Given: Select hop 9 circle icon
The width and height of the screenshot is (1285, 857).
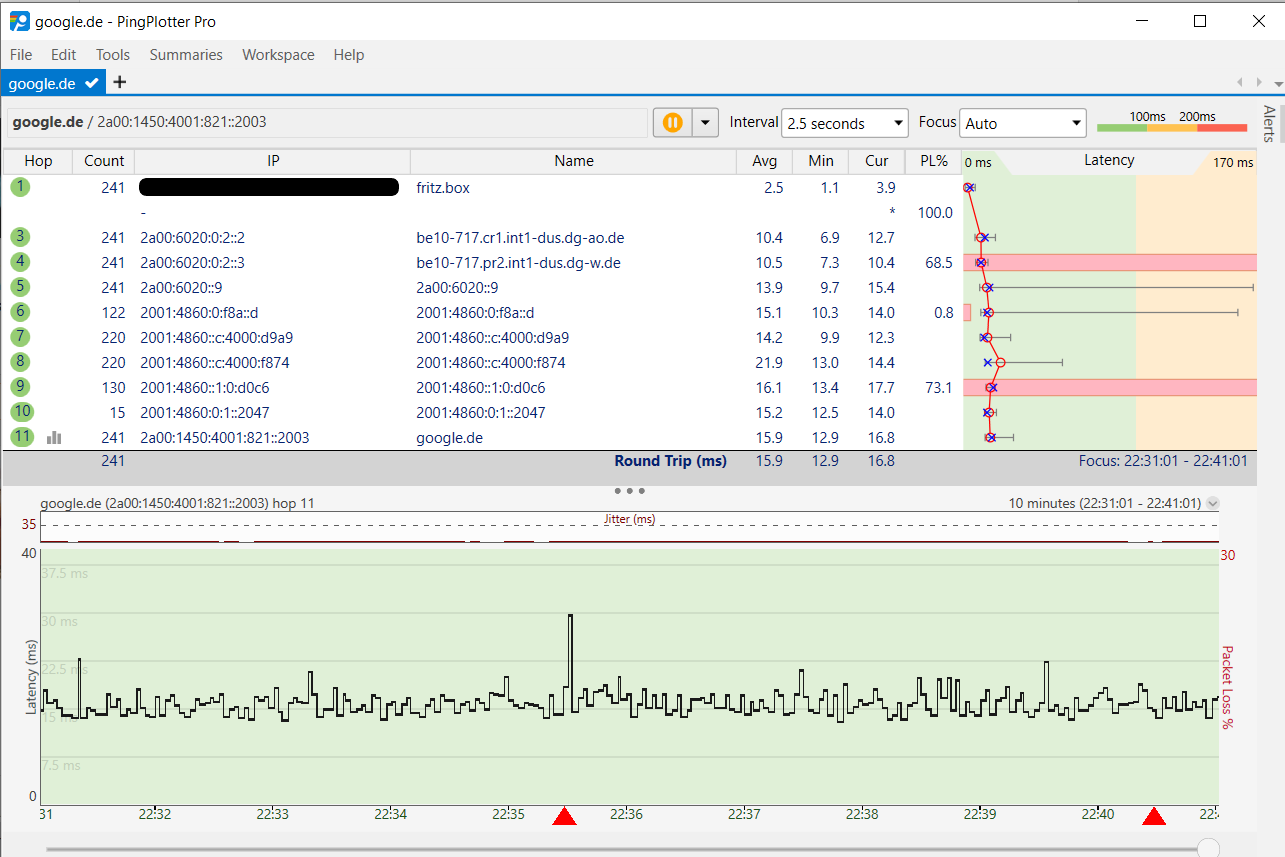Looking at the screenshot, I should [21, 387].
